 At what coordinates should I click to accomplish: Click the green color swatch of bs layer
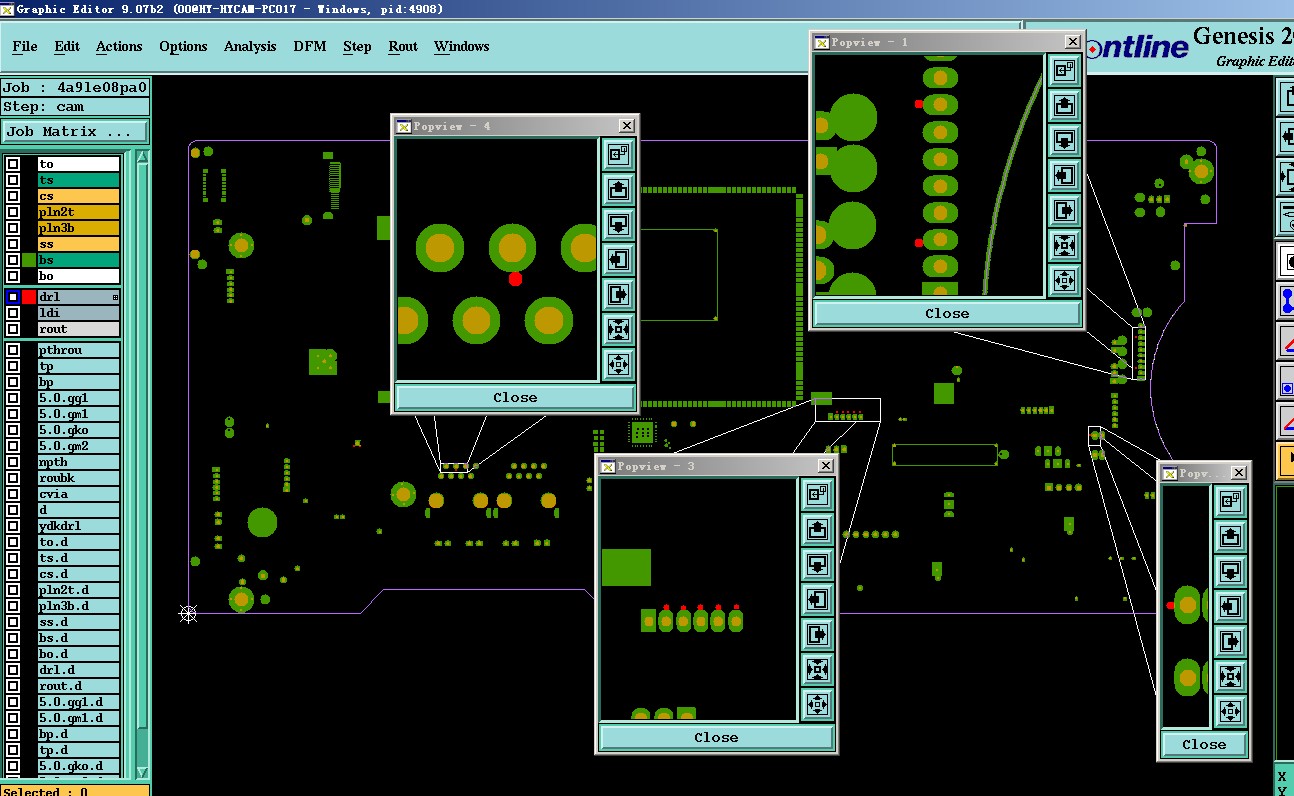click(29, 260)
